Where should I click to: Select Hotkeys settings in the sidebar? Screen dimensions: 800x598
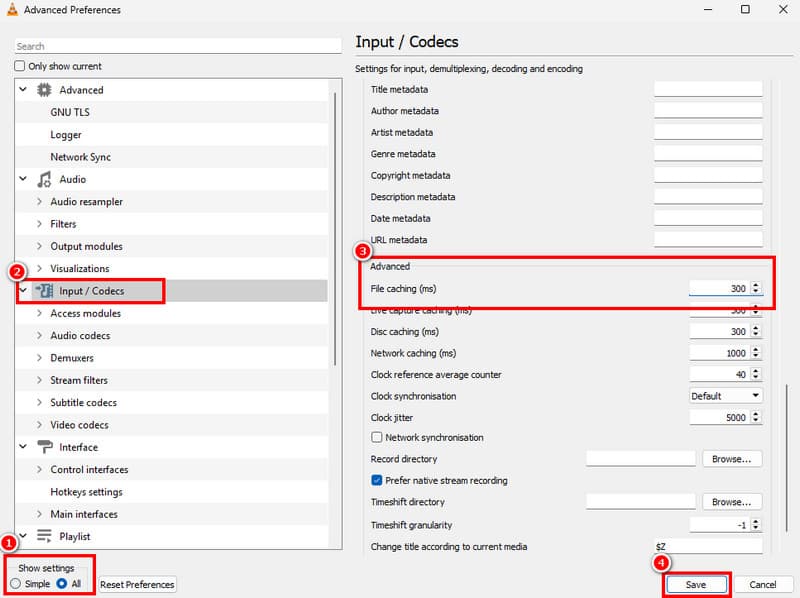point(84,491)
